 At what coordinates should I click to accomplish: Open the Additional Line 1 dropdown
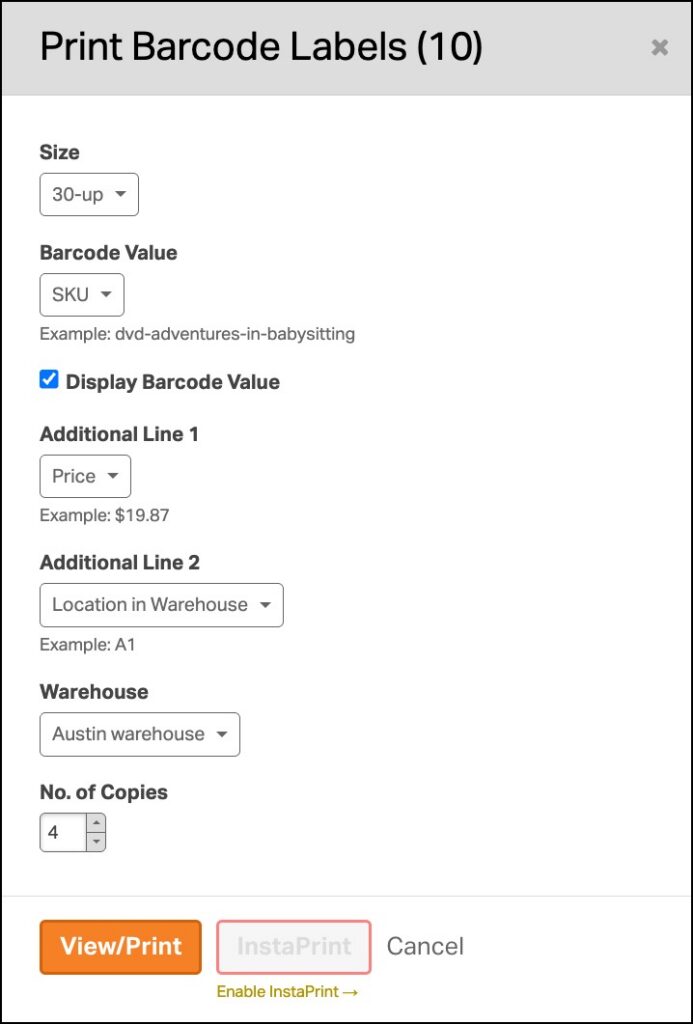(x=85, y=476)
